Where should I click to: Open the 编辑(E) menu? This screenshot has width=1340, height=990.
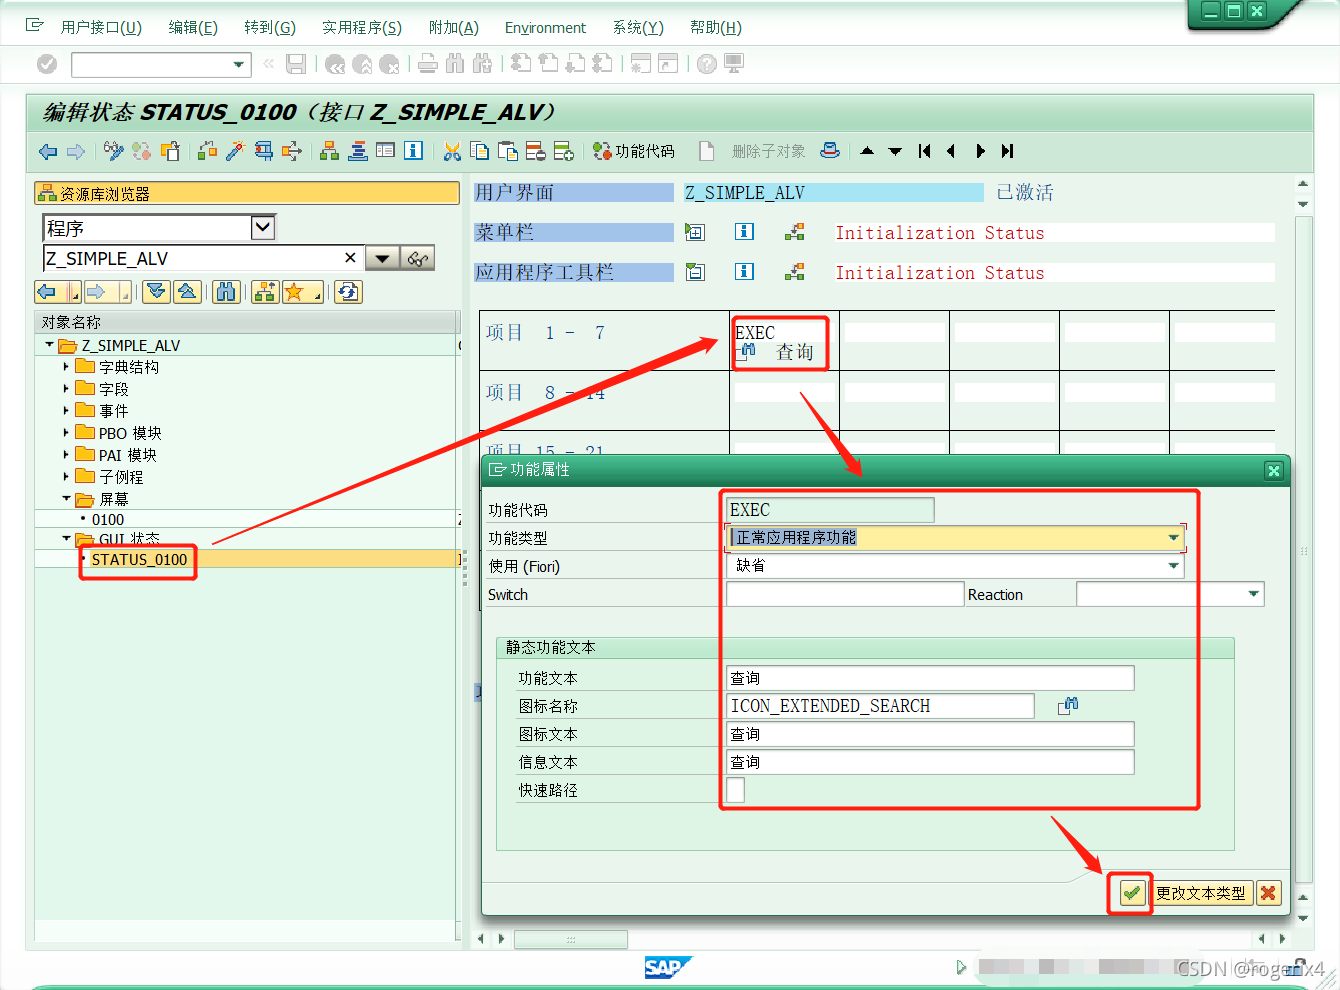193,27
